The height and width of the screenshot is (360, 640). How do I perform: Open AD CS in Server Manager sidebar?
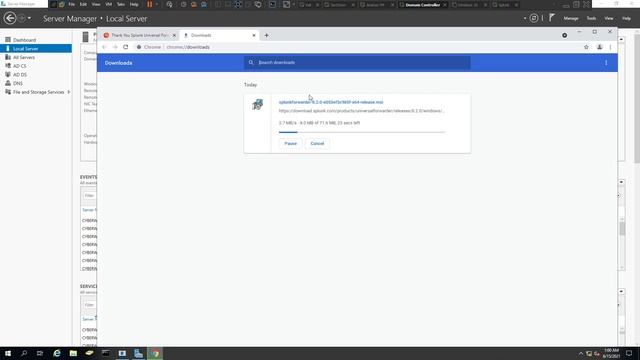point(20,66)
